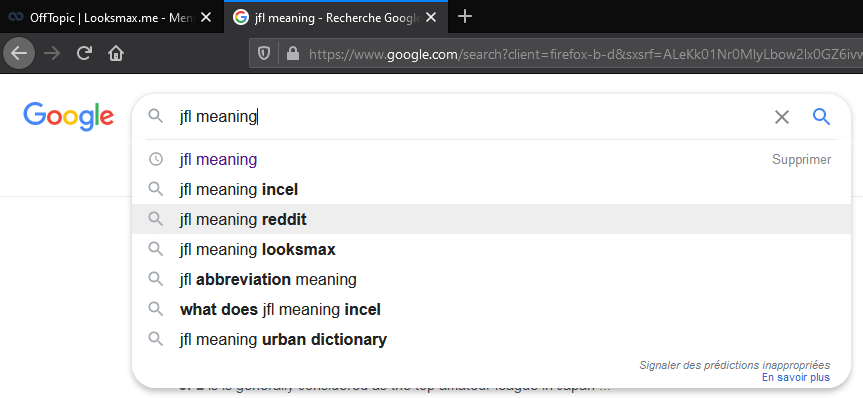Close the OffTopic Looksmax.me tab

(x=206, y=17)
